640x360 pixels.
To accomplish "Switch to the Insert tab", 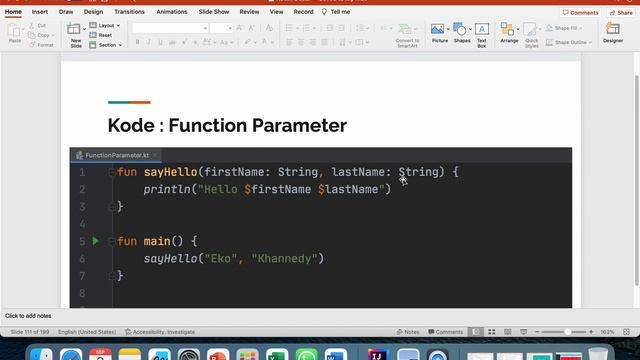I will pos(40,12).
